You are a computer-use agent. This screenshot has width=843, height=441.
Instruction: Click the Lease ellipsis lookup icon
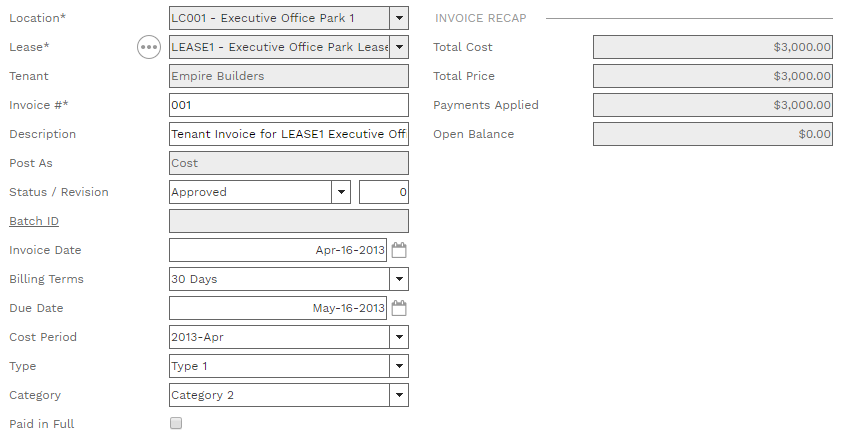pyautogui.click(x=149, y=47)
